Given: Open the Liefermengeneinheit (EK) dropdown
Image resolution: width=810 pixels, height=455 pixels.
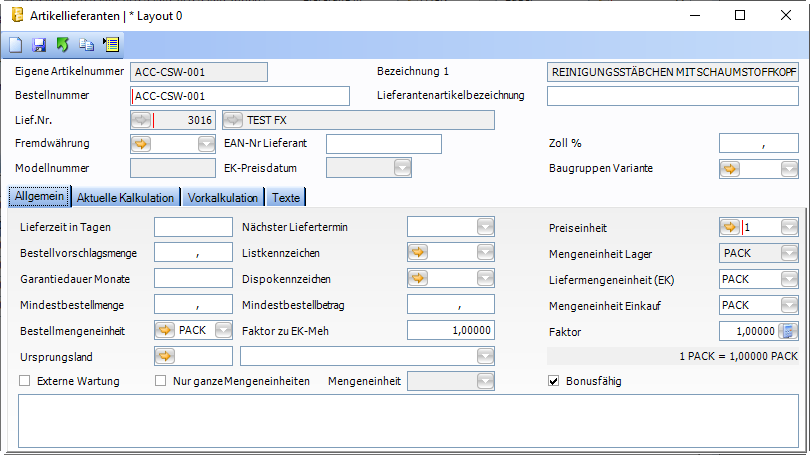Looking at the screenshot, I should [x=789, y=279].
